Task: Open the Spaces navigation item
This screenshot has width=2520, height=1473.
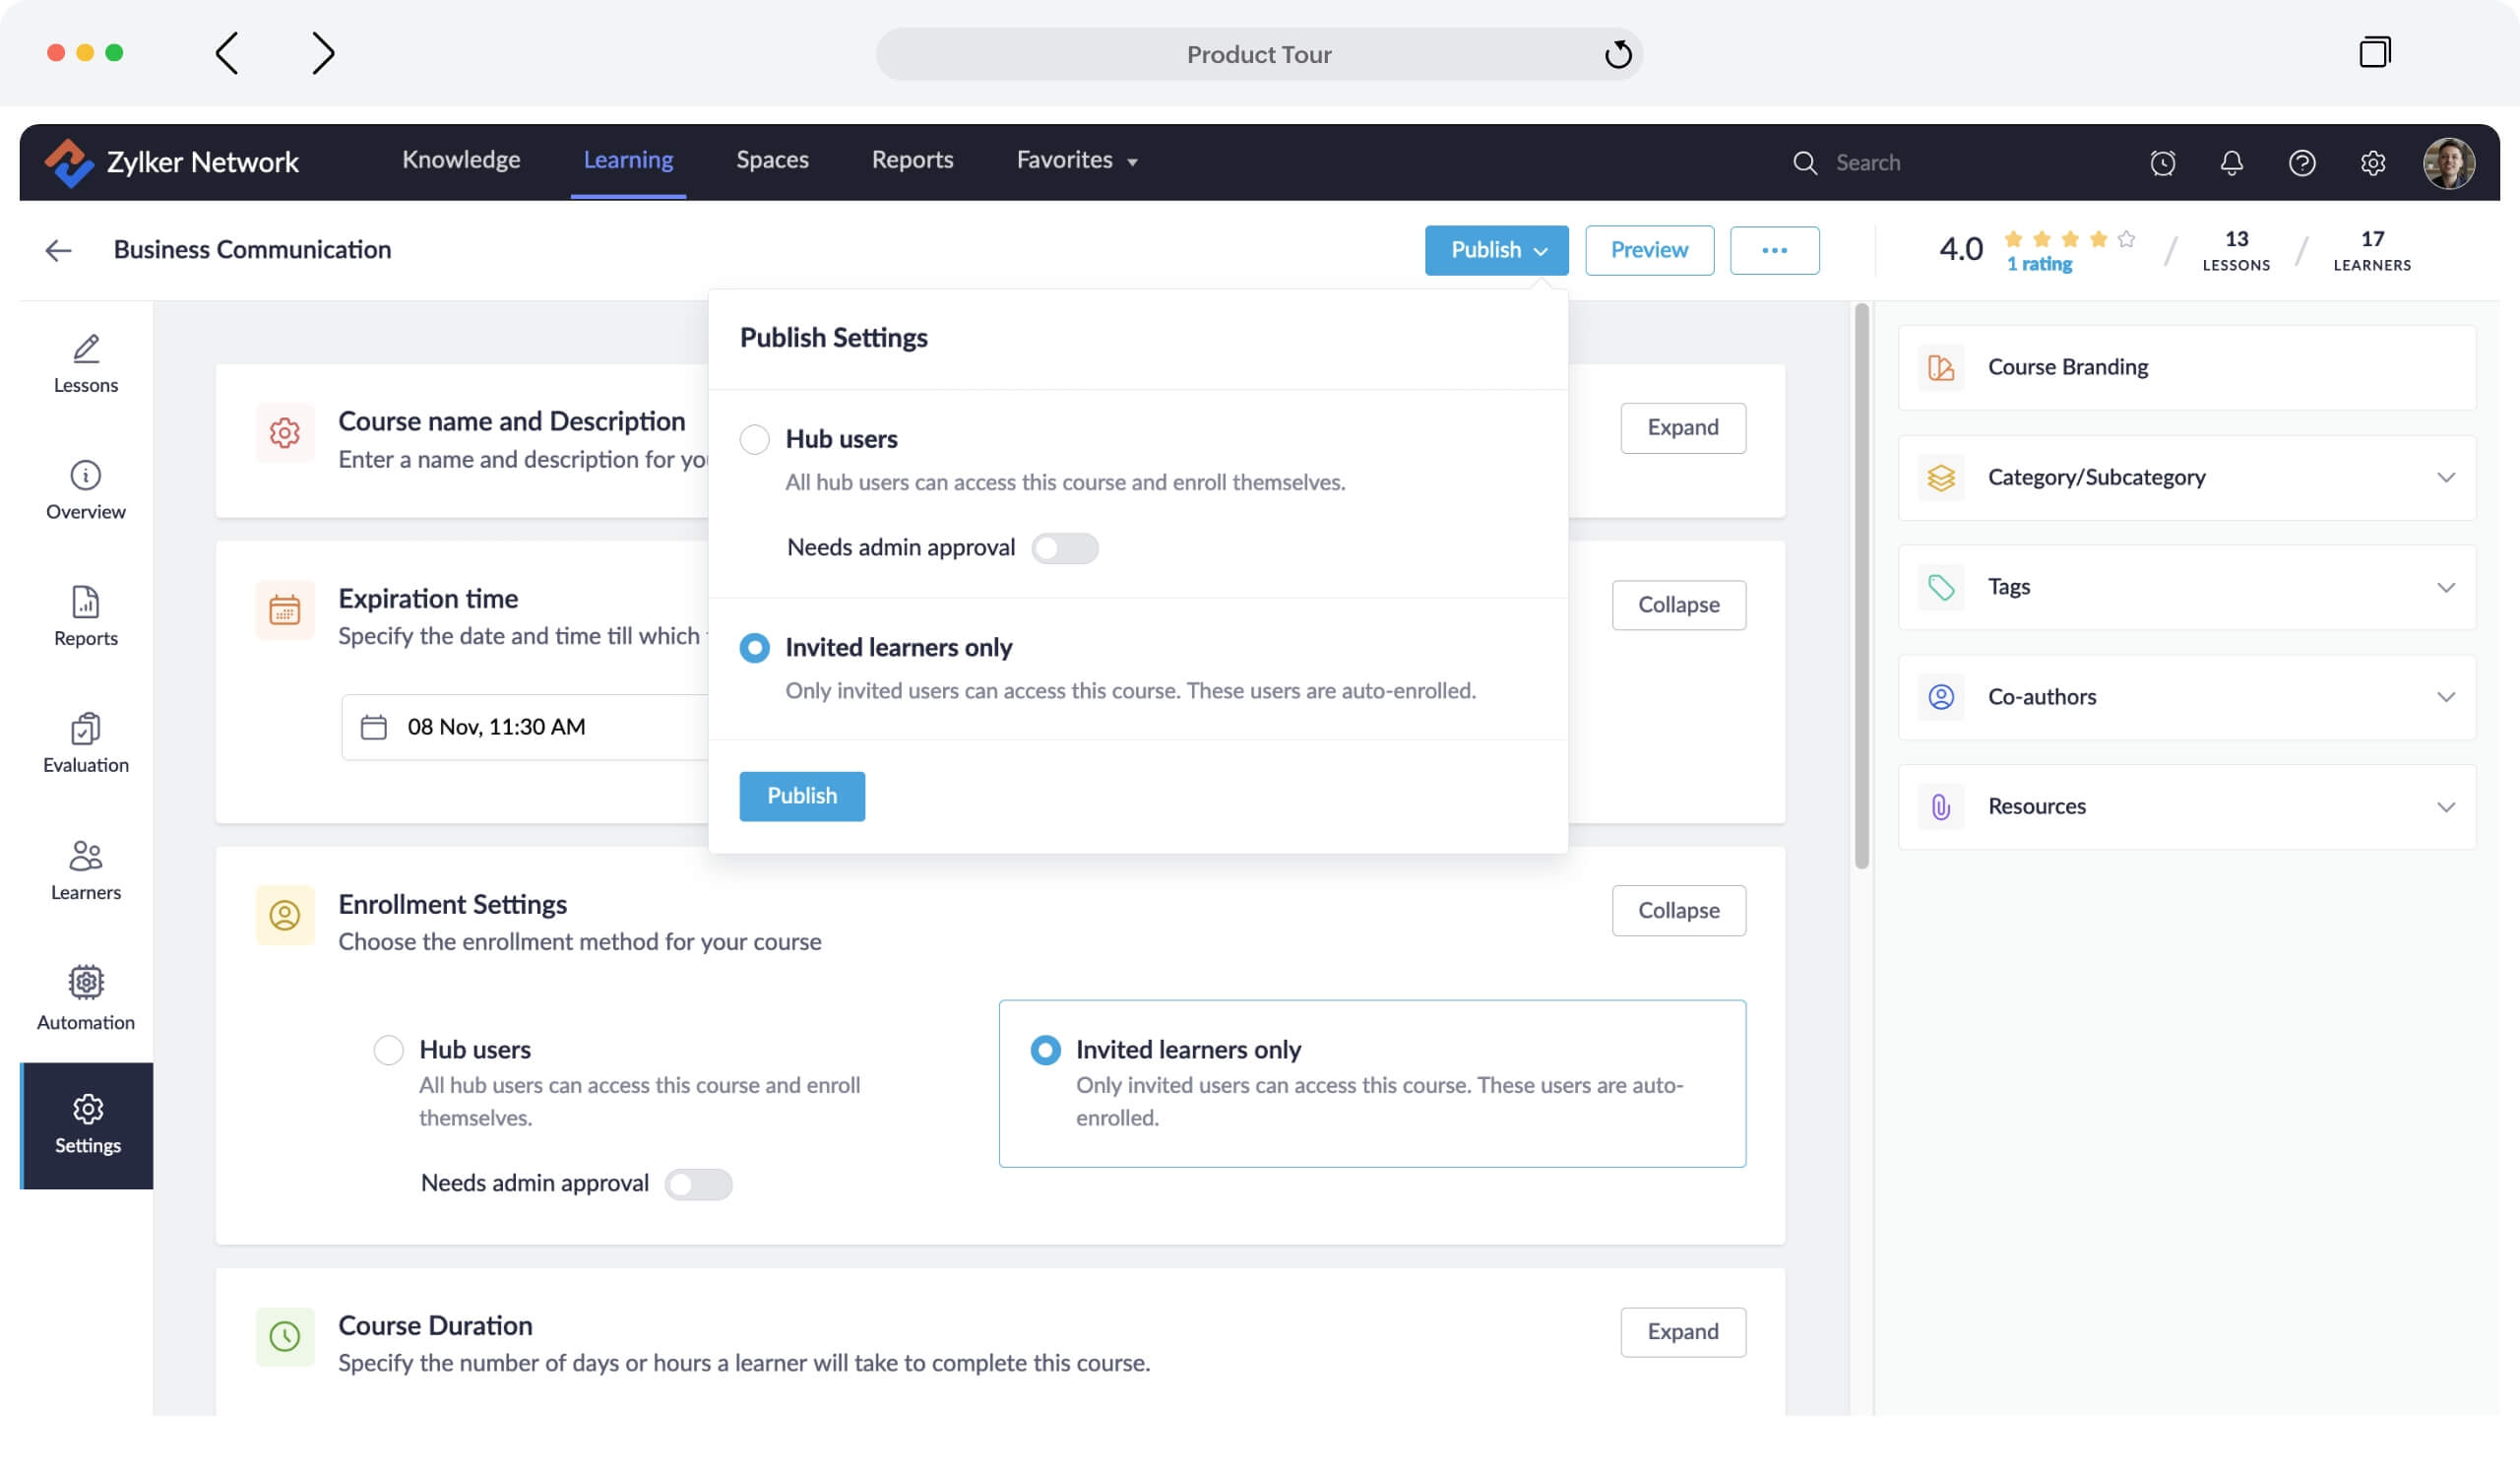Action: [x=772, y=160]
